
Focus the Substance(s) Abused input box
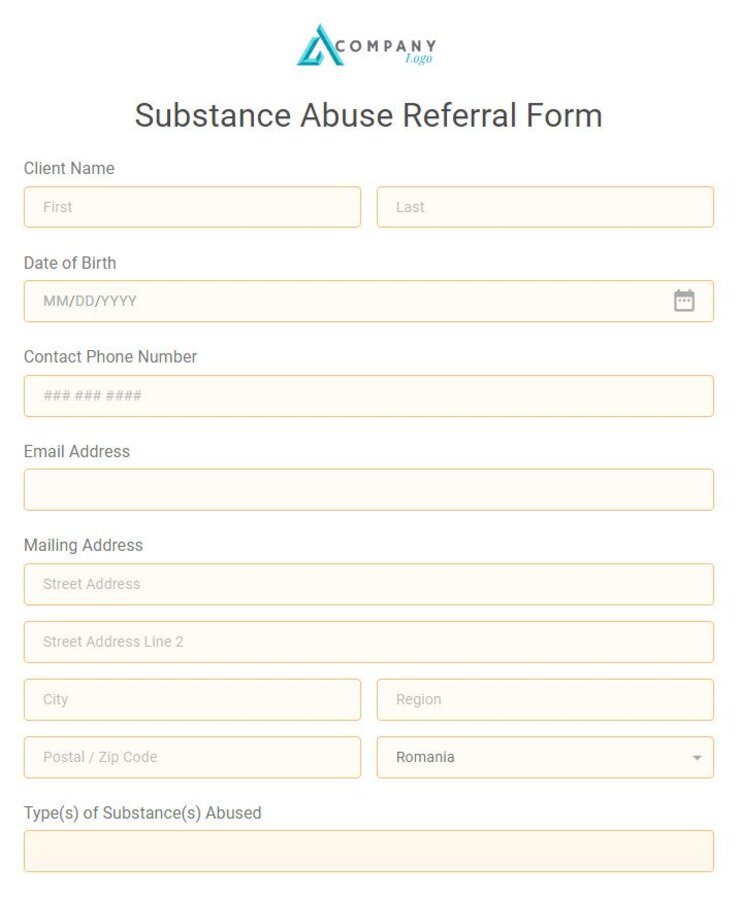point(369,851)
